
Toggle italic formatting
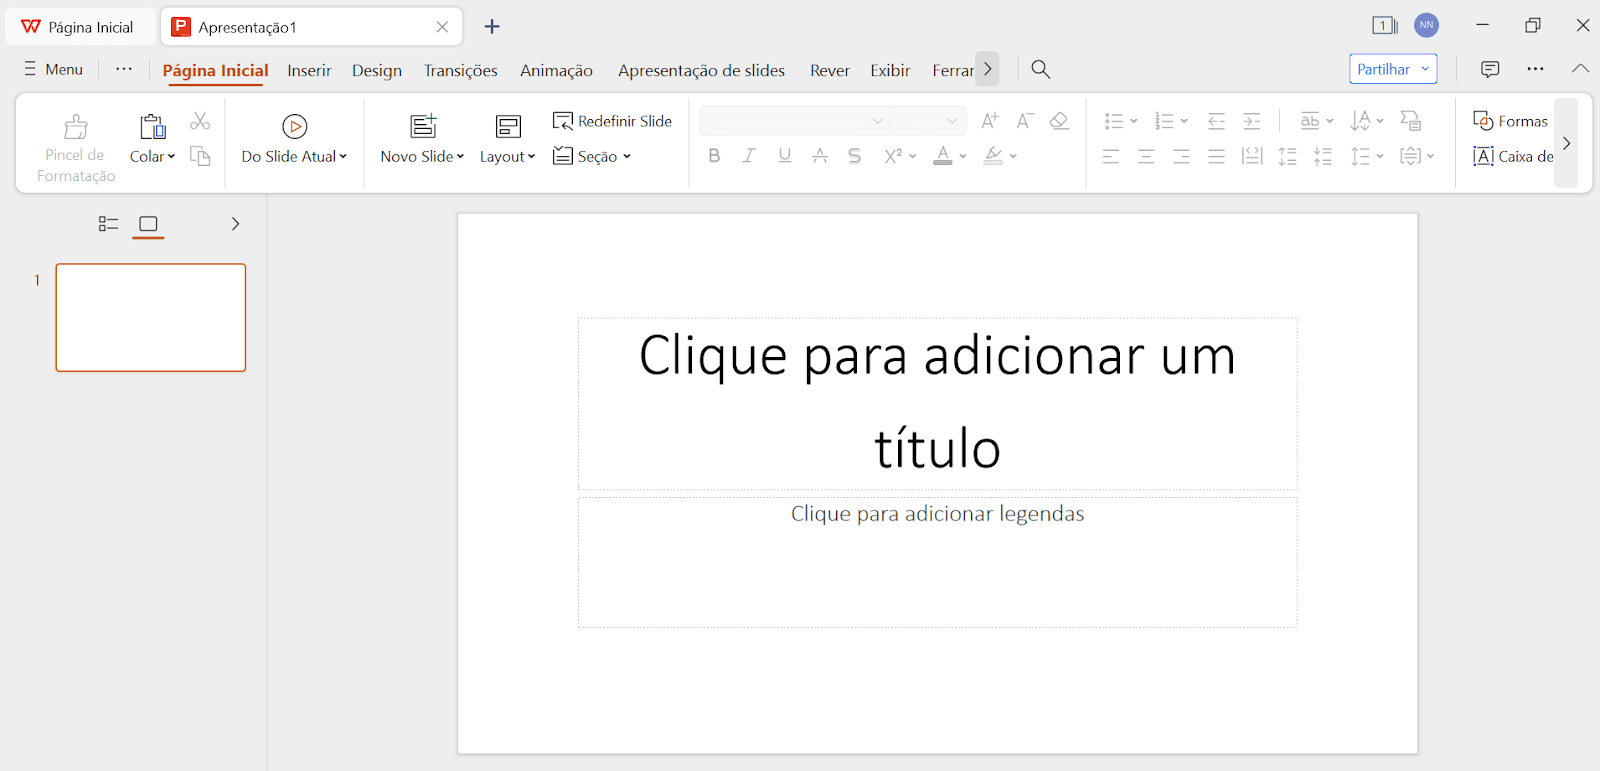(748, 156)
